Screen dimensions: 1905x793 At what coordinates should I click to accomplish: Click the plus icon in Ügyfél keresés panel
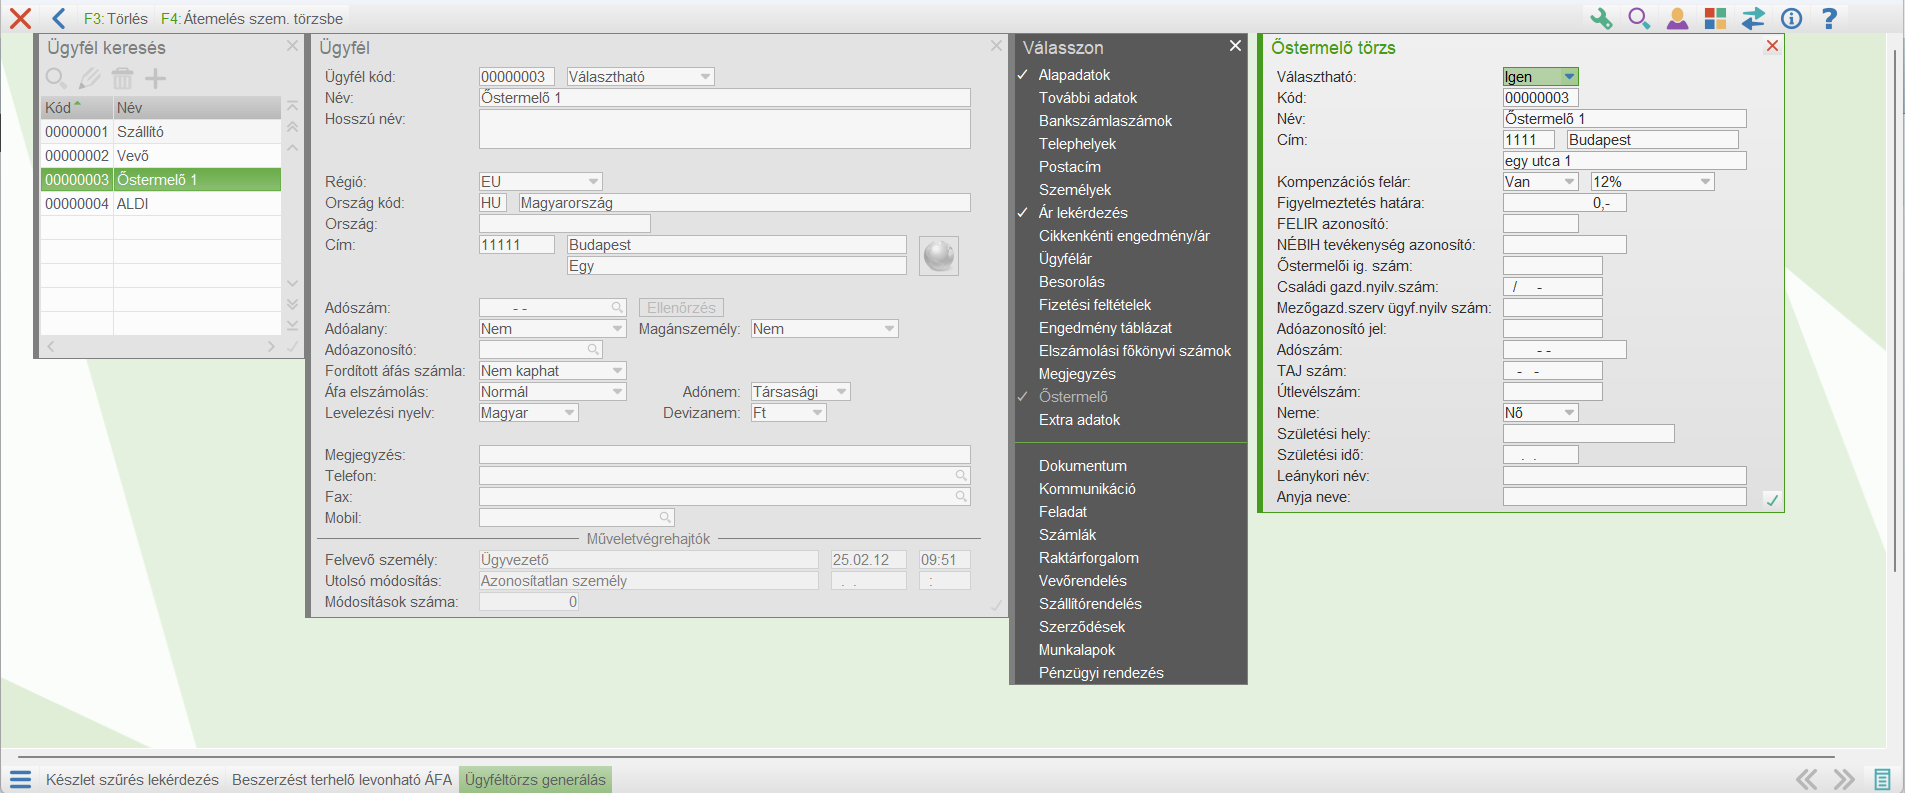[x=156, y=78]
